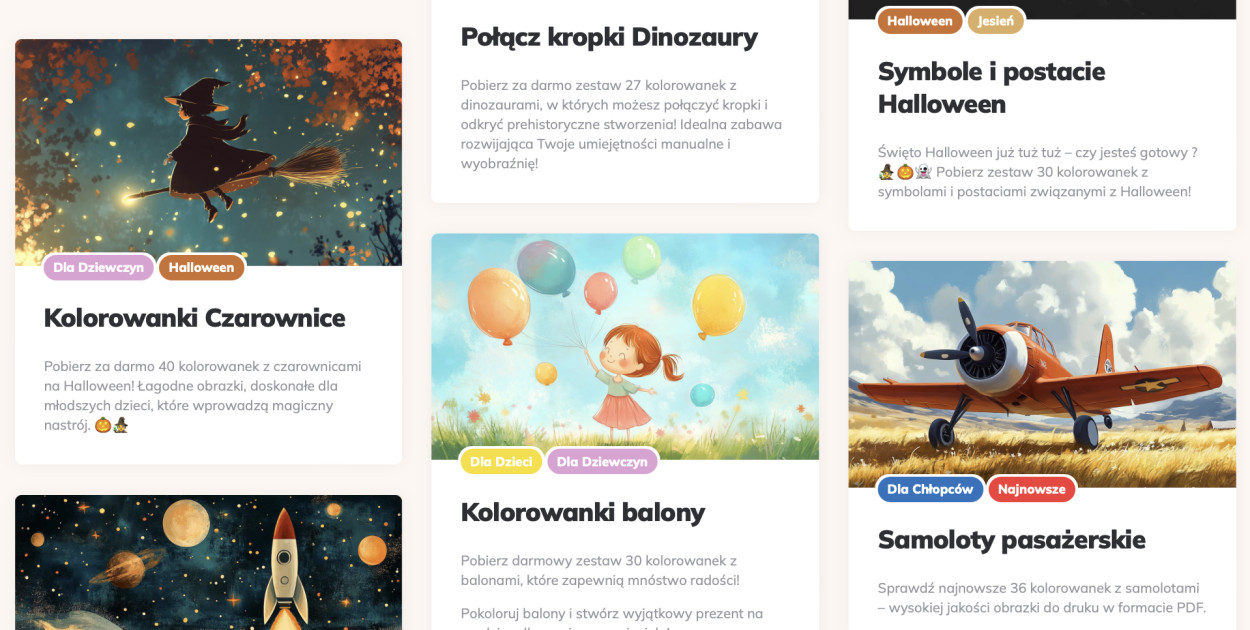
Task: Open the orange airplane picture
Action: click(x=1042, y=374)
